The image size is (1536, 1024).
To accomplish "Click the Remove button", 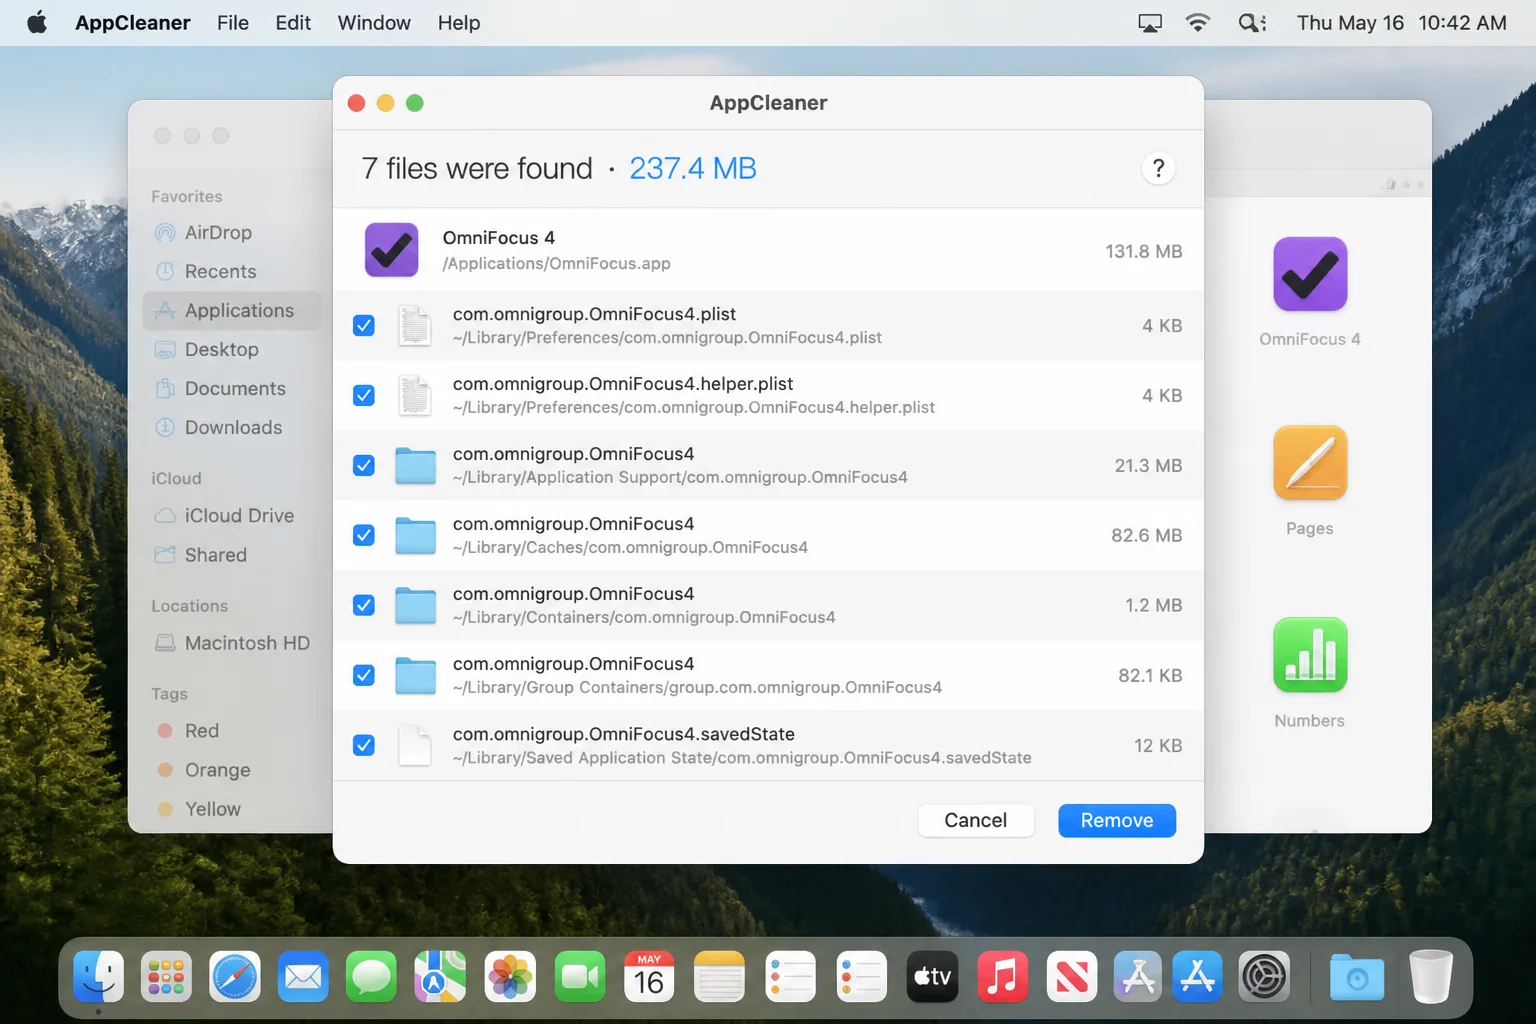I will click(x=1117, y=820).
